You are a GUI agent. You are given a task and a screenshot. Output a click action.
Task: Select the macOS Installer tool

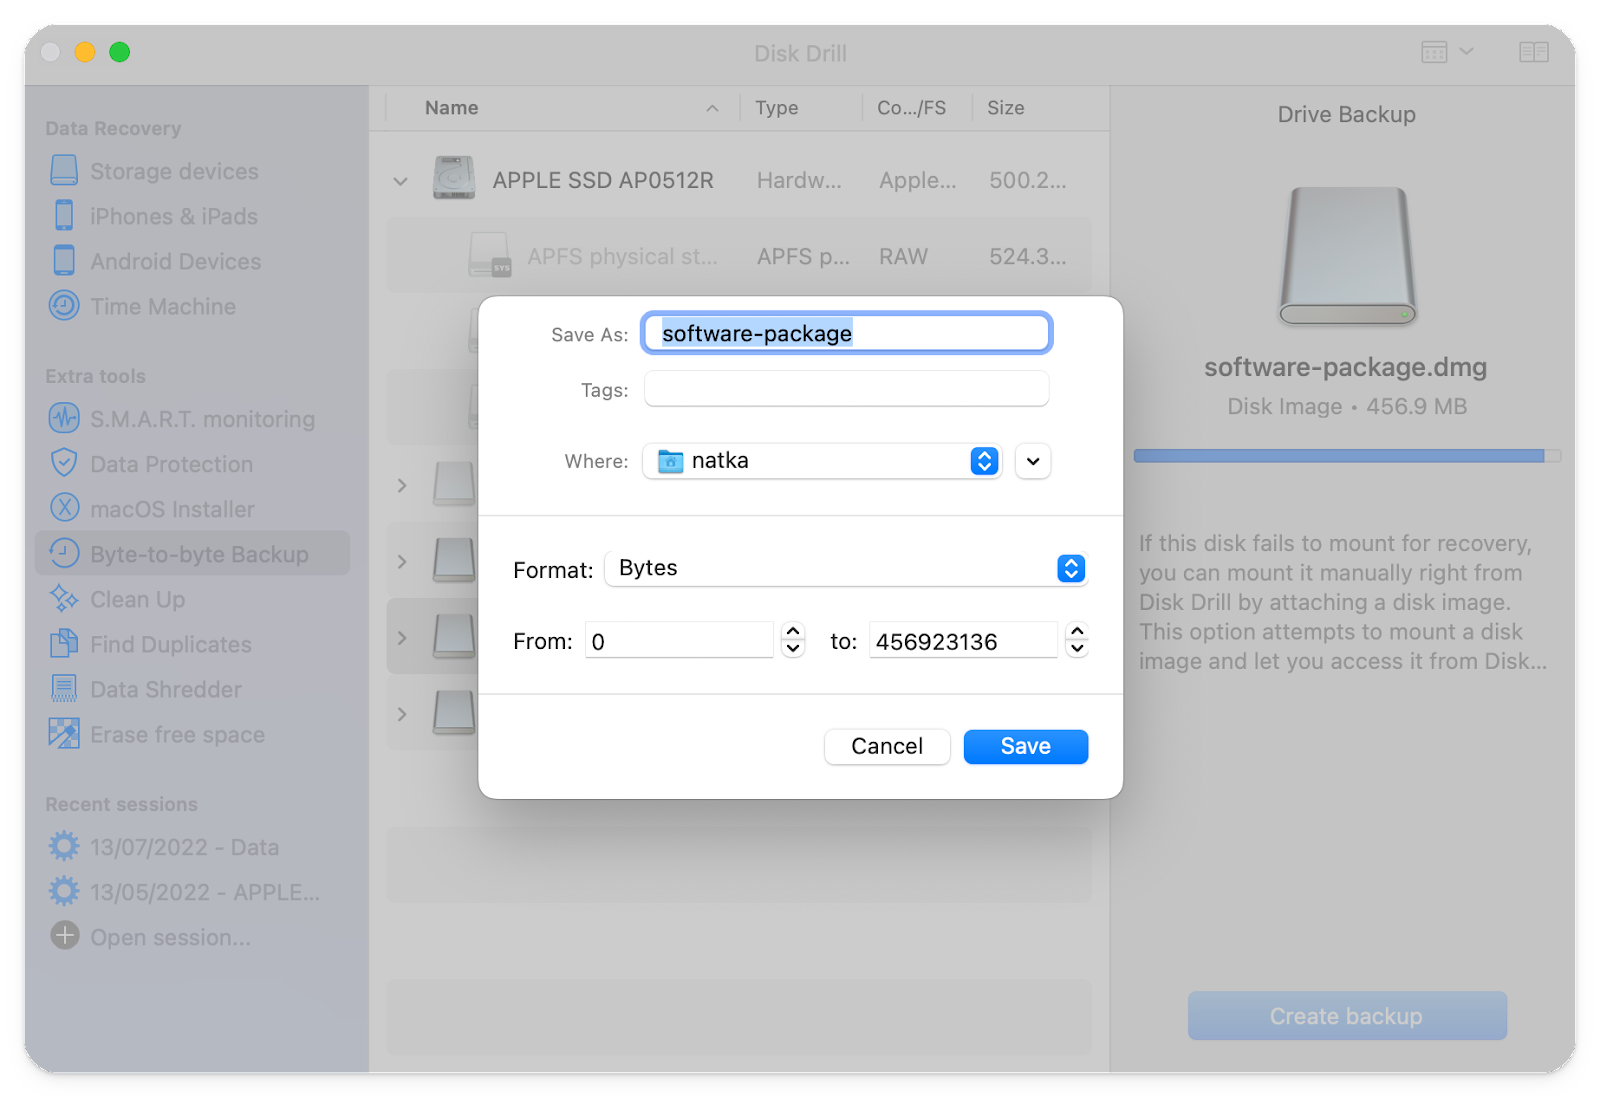pyautogui.click(x=173, y=509)
